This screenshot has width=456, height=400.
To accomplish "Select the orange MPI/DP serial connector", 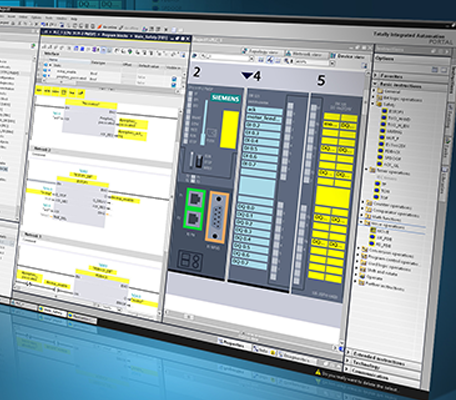I will point(218,217).
